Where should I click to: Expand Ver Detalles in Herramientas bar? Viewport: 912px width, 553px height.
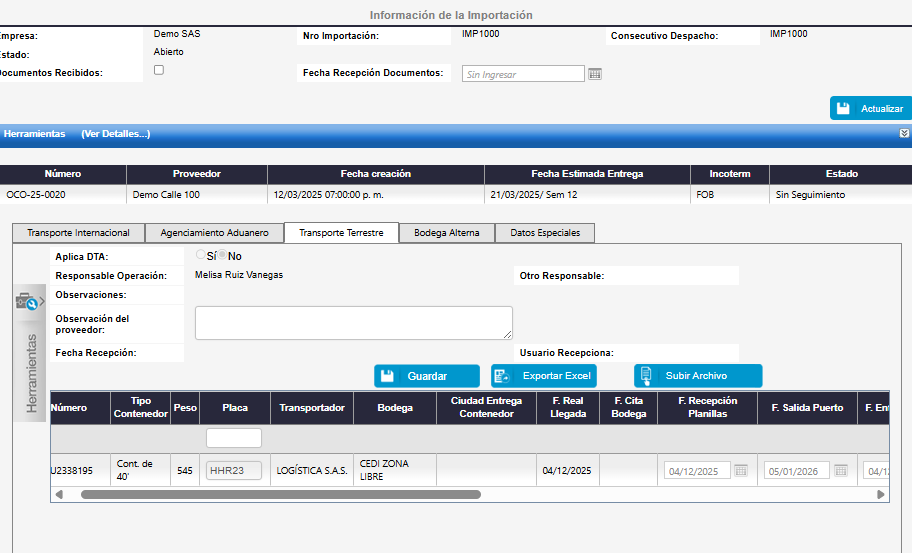116,133
